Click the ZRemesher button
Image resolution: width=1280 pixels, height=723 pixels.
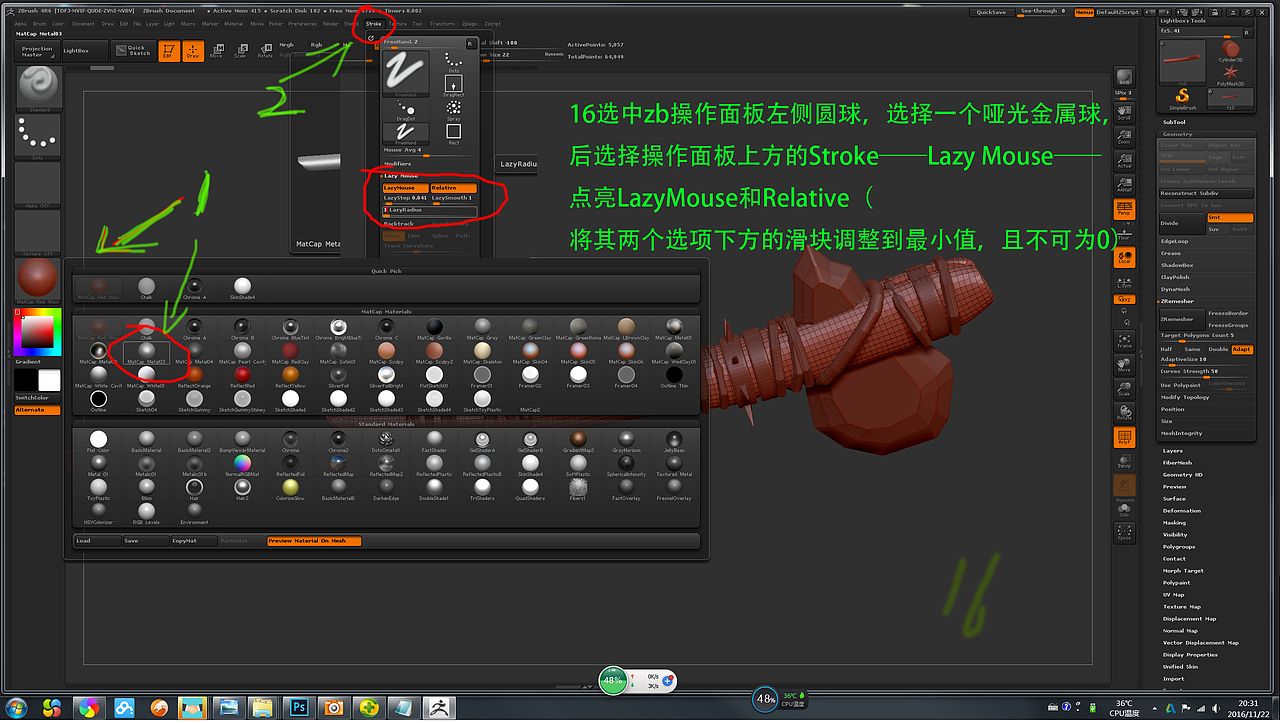tap(1181, 319)
